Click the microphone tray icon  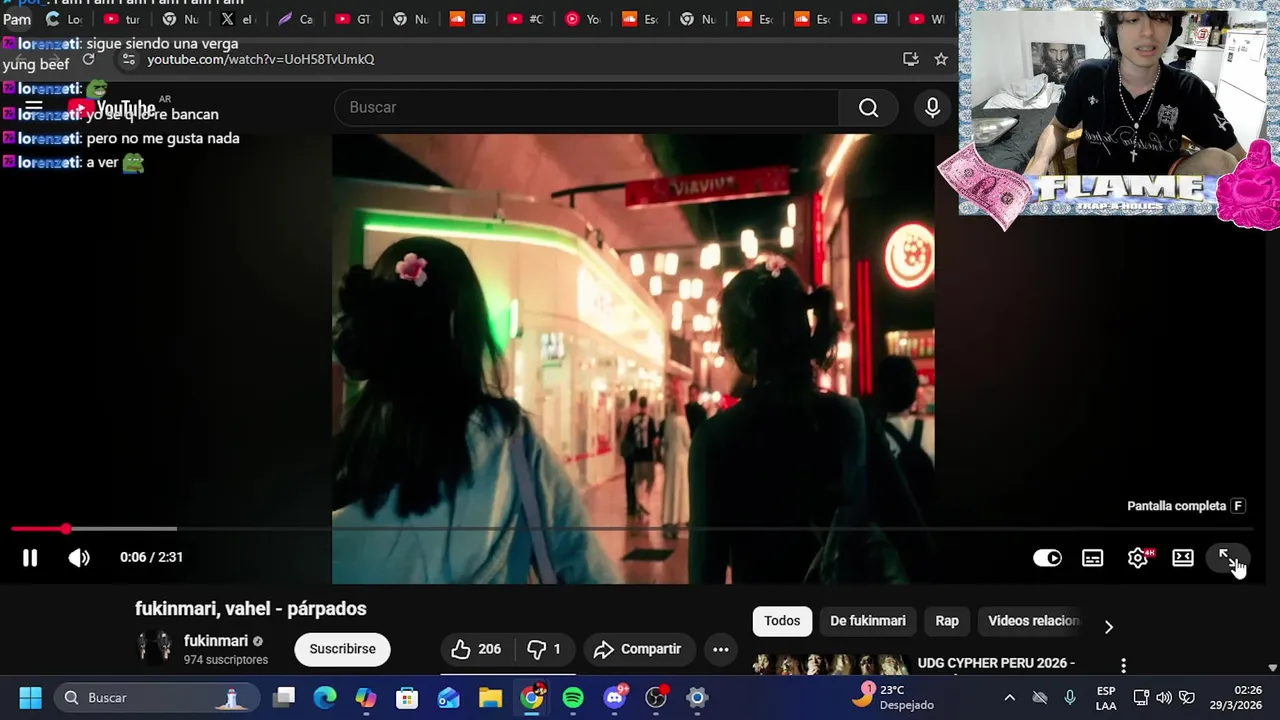1070,697
